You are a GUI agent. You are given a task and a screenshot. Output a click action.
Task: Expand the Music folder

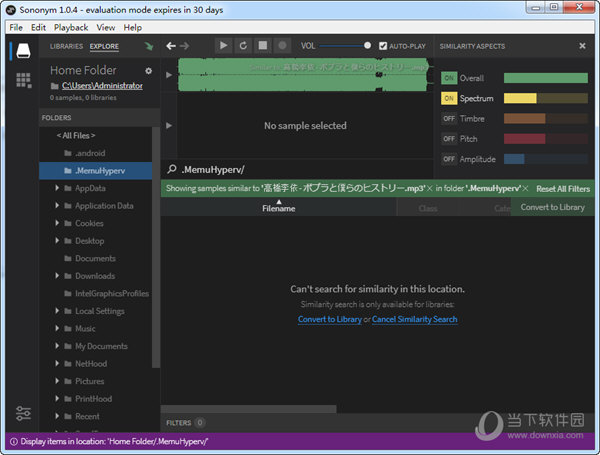click(x=57, y=328)
